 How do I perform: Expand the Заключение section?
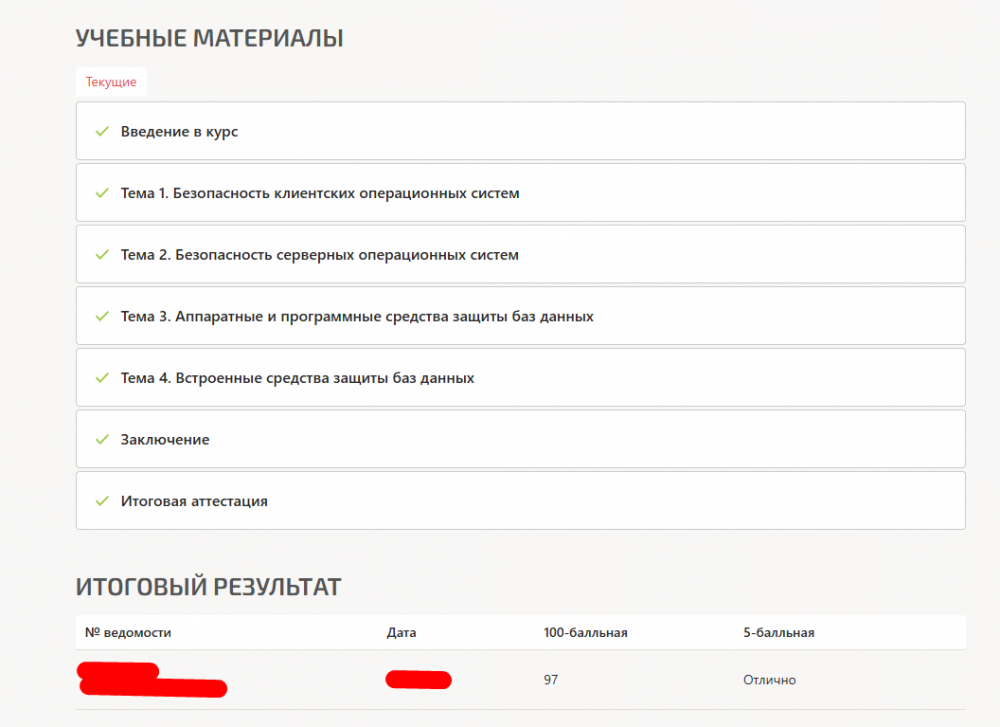[x=165, y=440]
